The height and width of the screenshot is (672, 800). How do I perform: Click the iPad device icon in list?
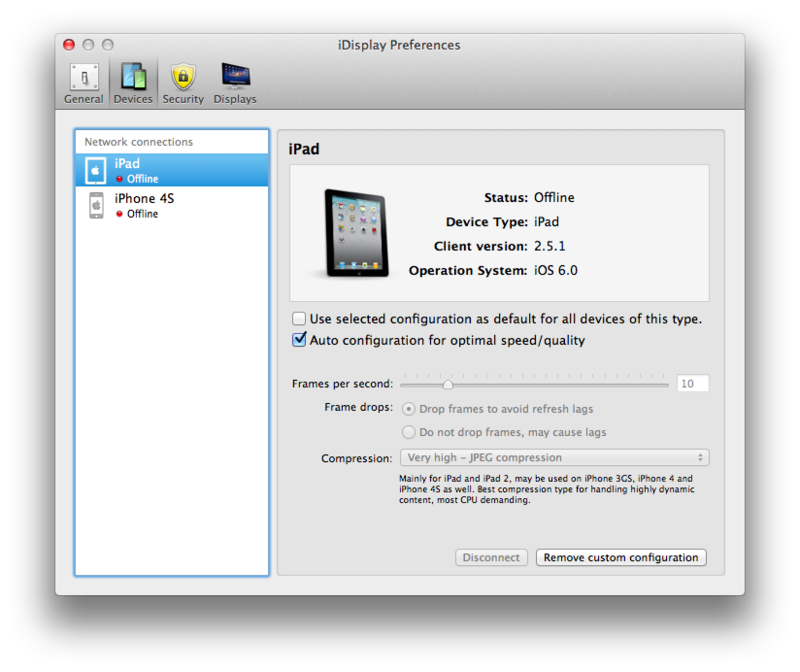coord(95,170)
